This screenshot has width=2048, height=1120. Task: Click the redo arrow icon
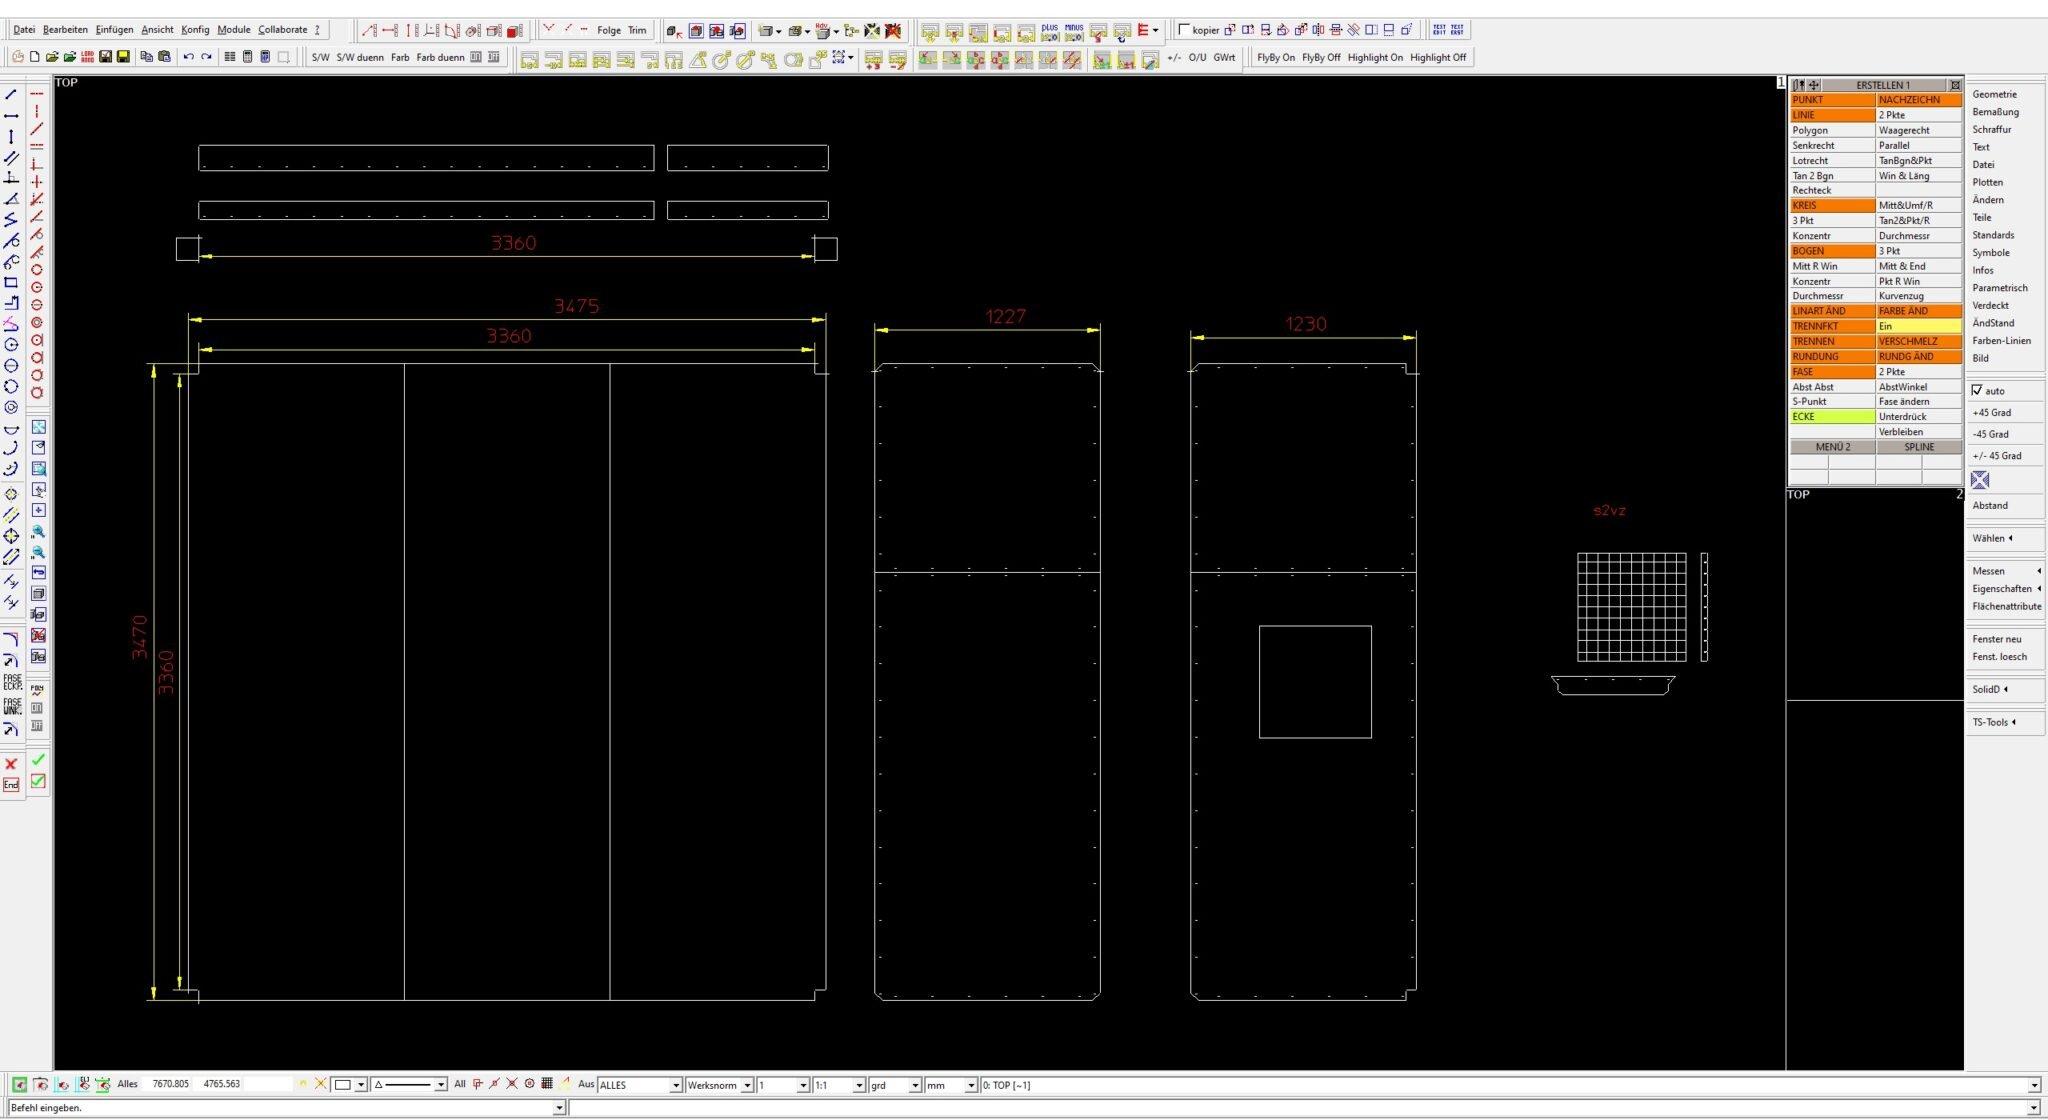206,57
